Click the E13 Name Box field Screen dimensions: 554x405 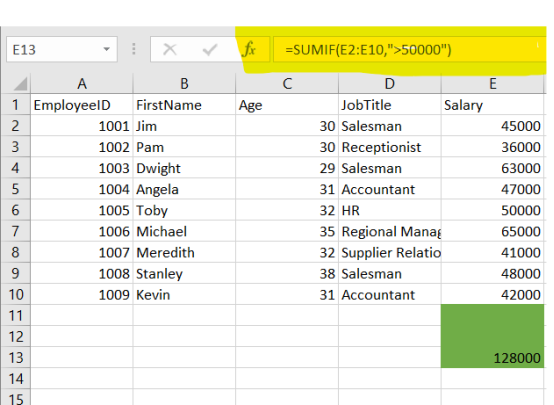[61, 49]
